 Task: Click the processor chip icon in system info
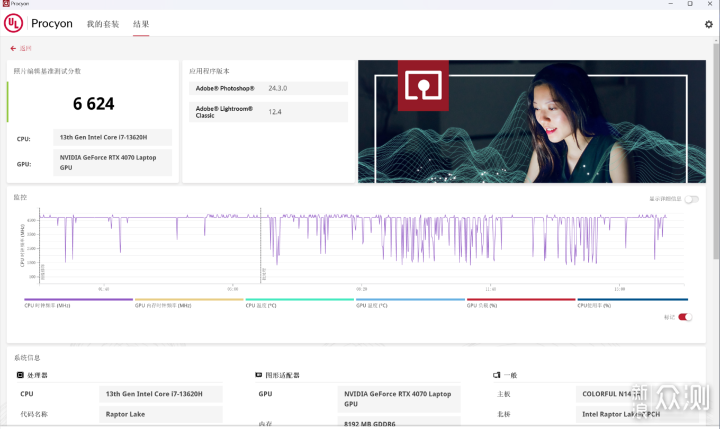point(20,375)
